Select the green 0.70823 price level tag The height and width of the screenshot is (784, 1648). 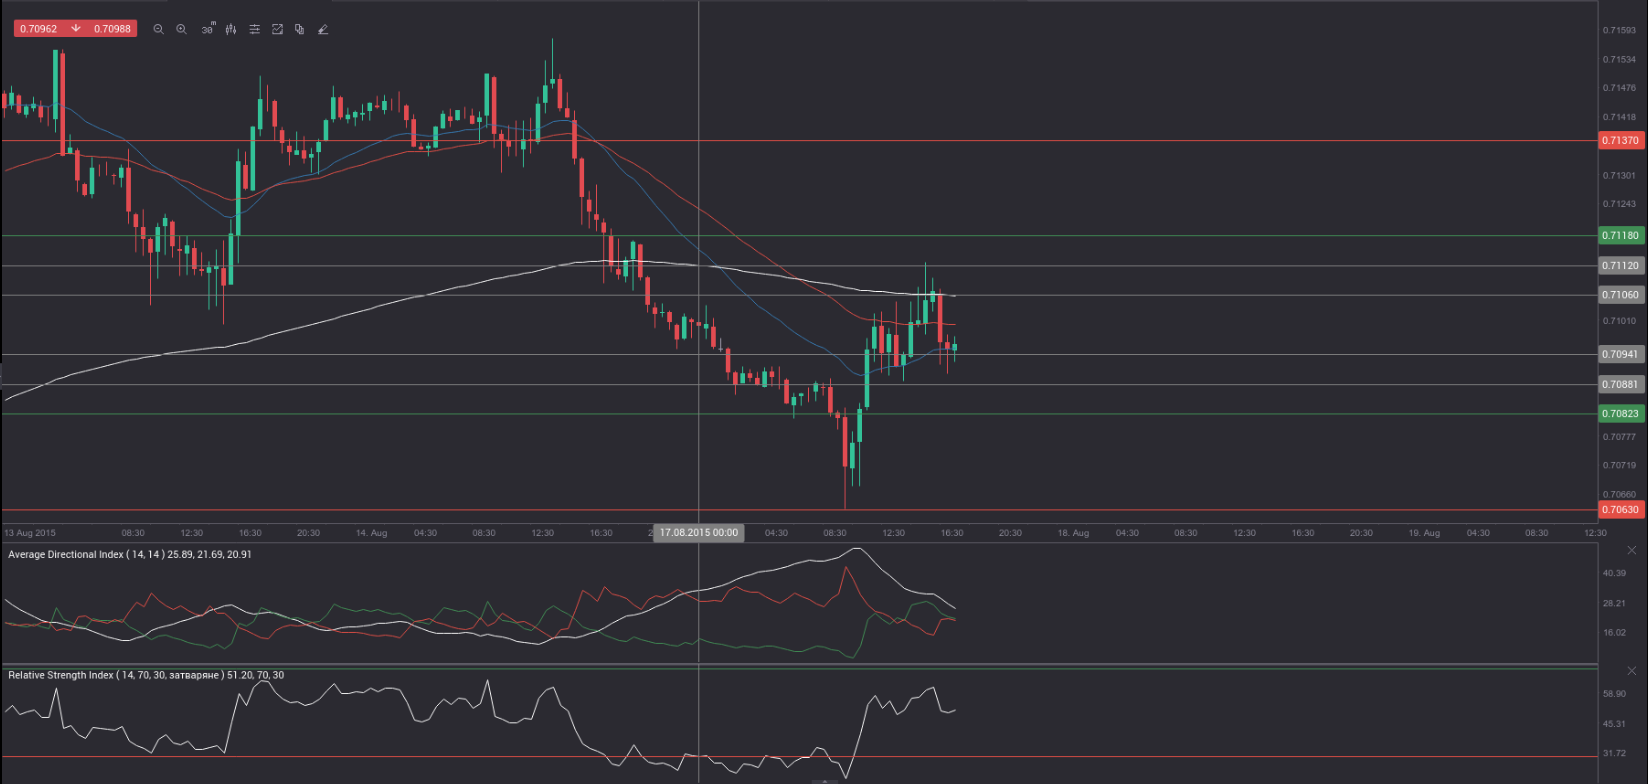[x=1620, y=414]
